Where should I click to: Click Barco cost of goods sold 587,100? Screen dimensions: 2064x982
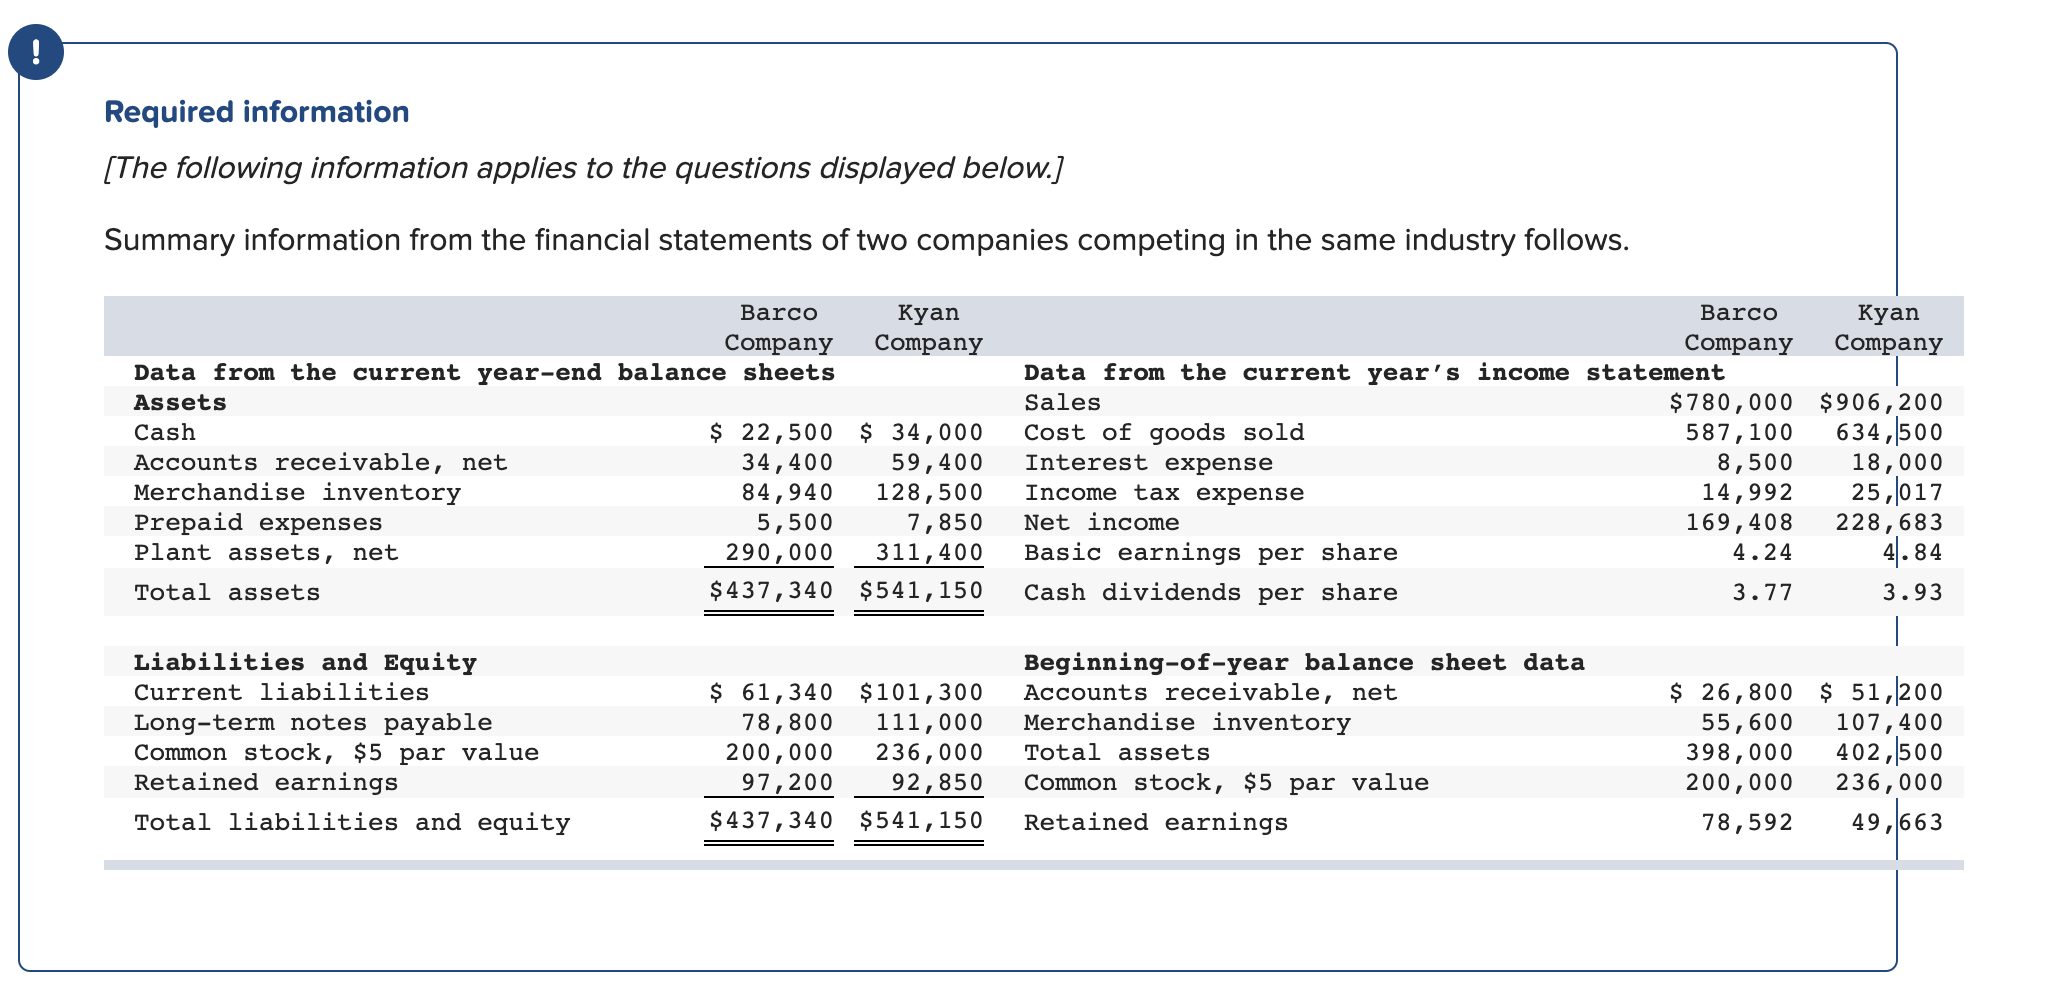(1739, 432)
